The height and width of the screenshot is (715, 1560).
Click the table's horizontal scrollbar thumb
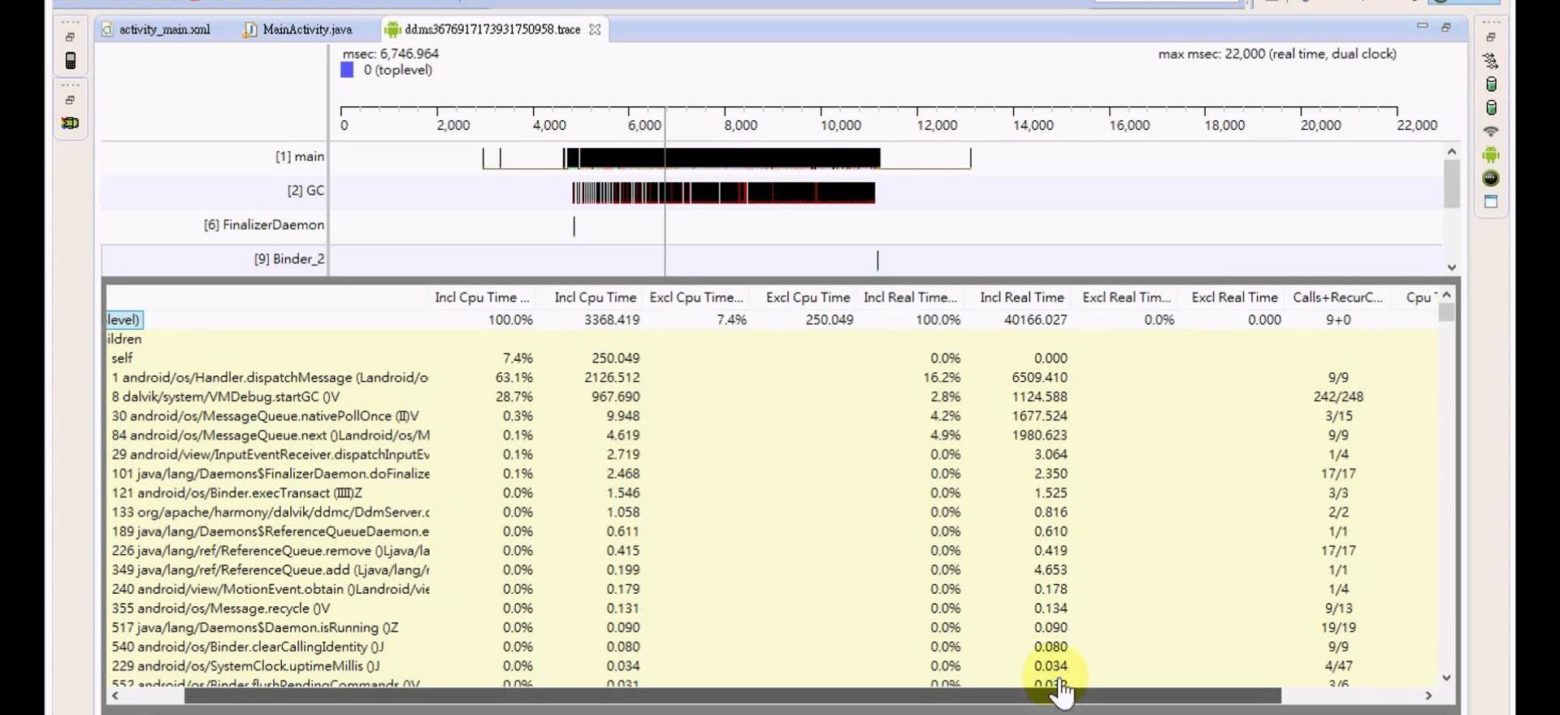730,695
